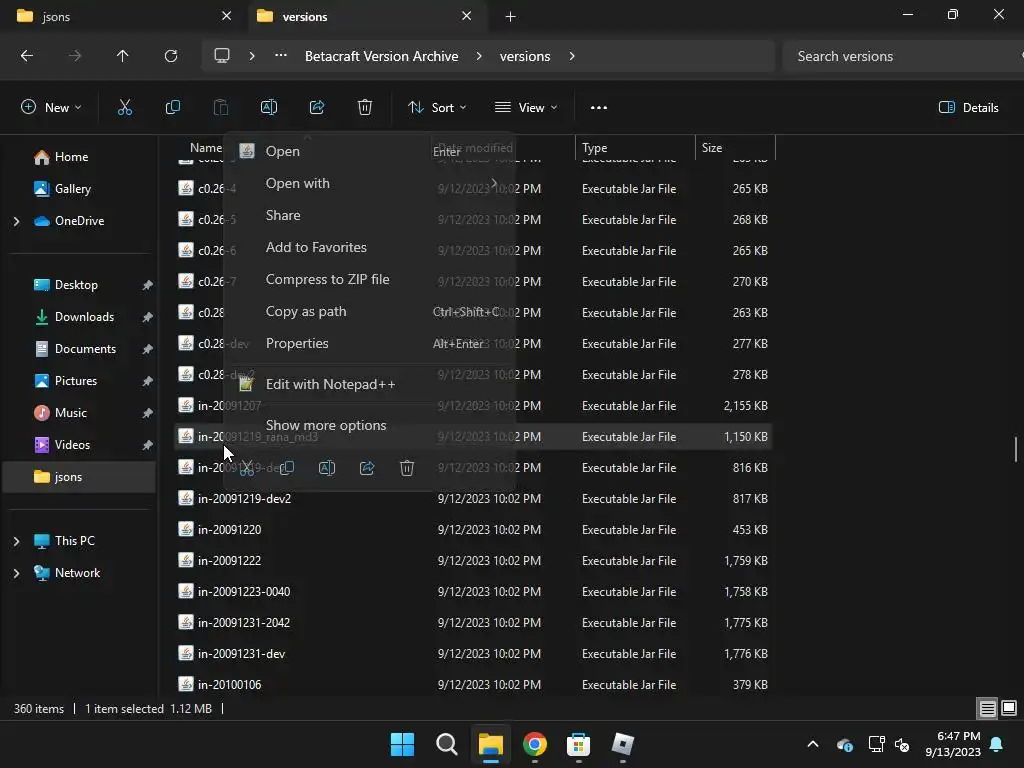The width and height of the screenshot is (1024, 768).
Task: Expand the chevron after Betacraft Version Archive
Action: tap(479, 56)
